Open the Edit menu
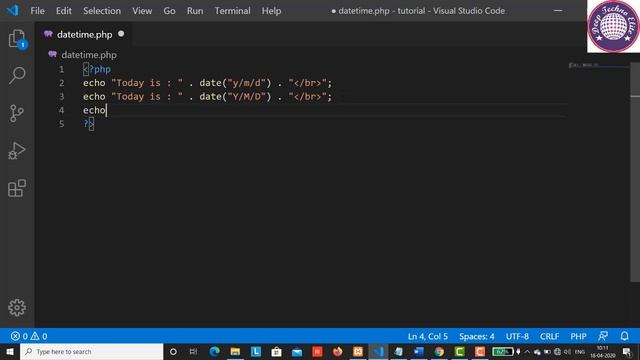 pos(64,11)
